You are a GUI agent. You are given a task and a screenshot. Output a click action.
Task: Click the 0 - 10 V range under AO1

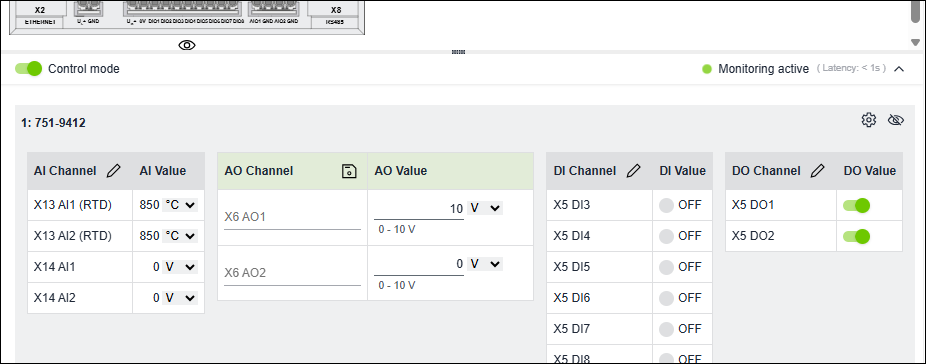coord(397,229)
